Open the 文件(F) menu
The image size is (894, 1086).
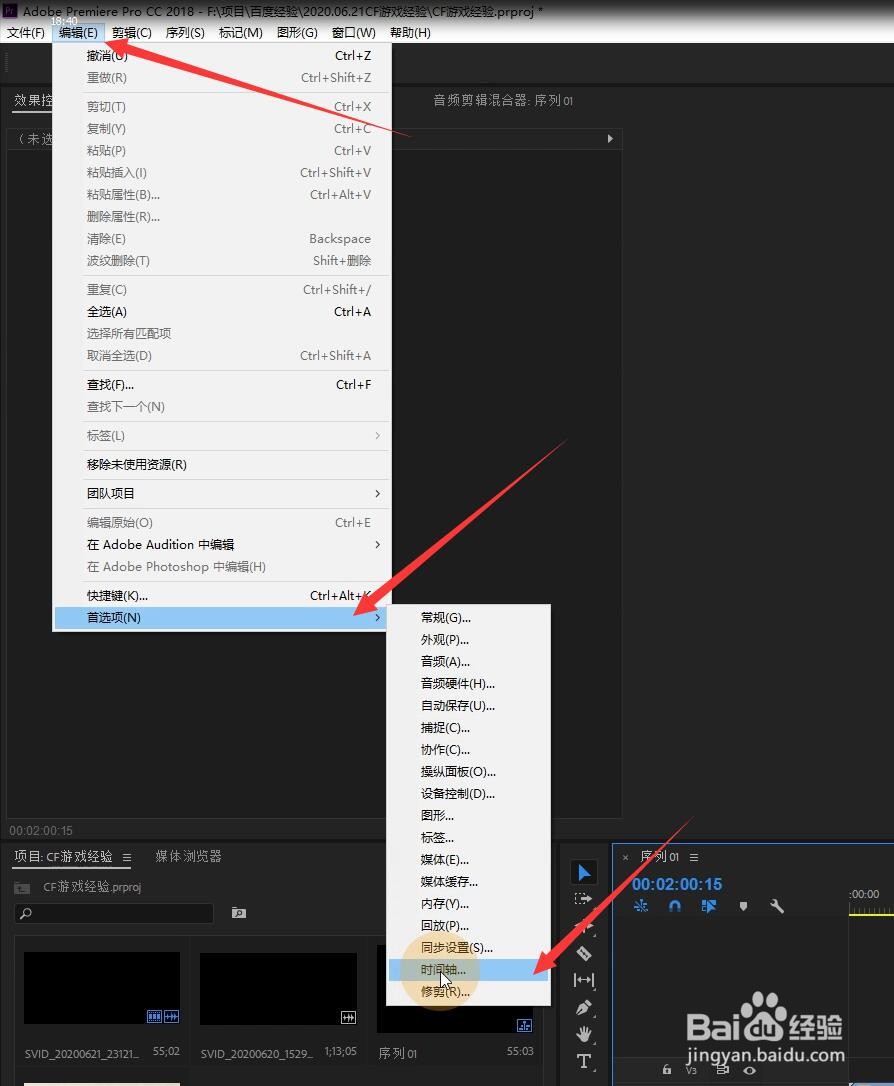tap(26, 33)
